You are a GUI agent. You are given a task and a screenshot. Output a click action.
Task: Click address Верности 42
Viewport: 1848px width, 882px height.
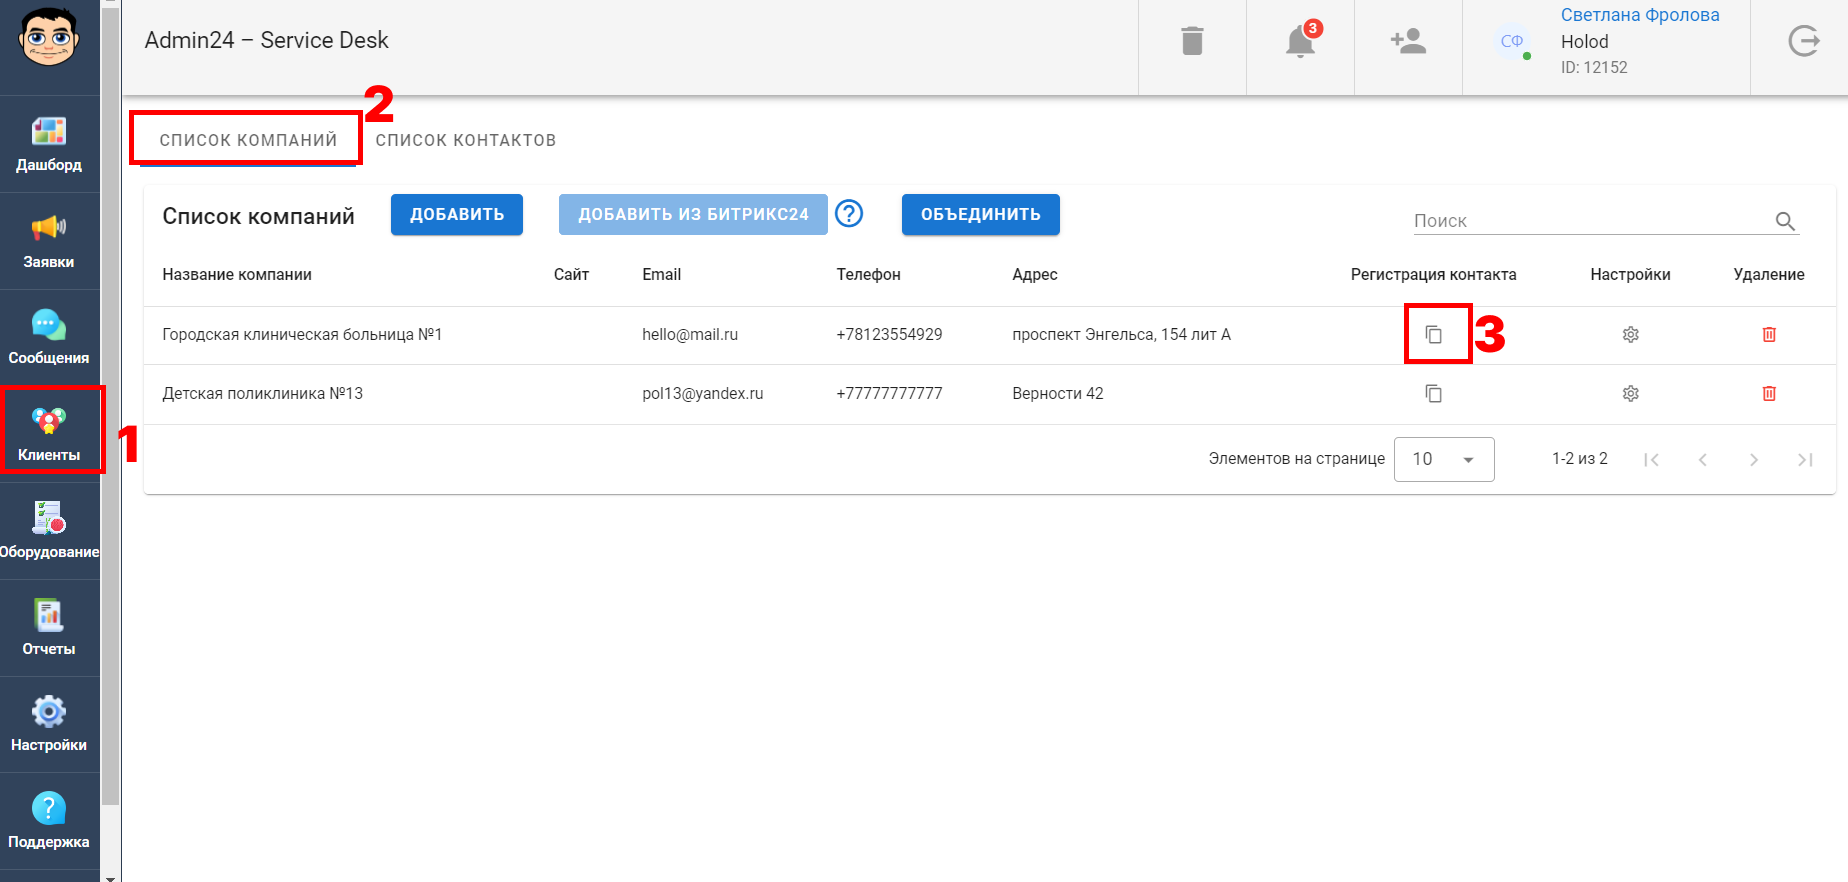1058,394
